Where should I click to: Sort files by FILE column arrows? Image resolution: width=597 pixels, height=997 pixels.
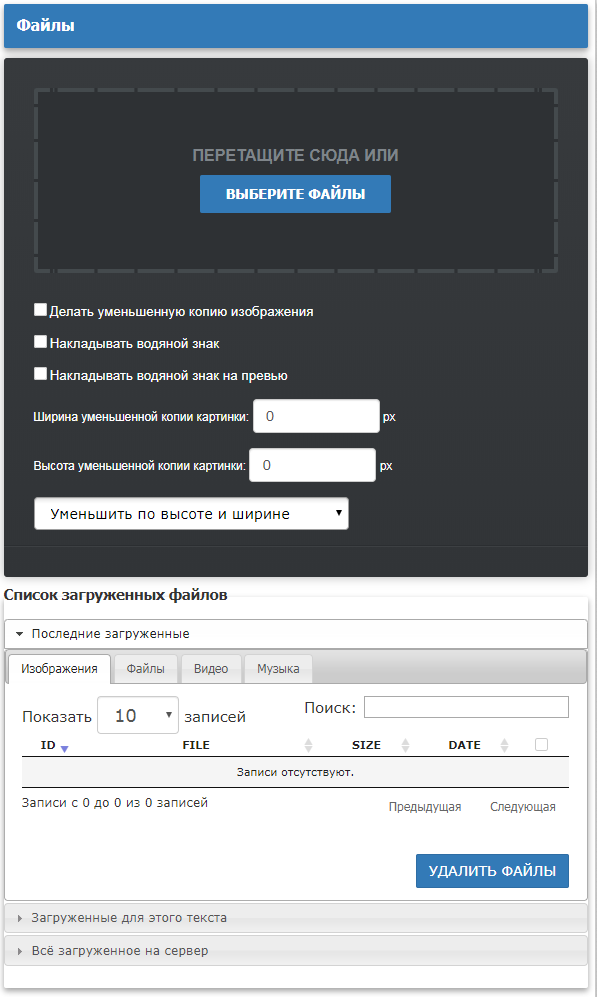[308, 745]
